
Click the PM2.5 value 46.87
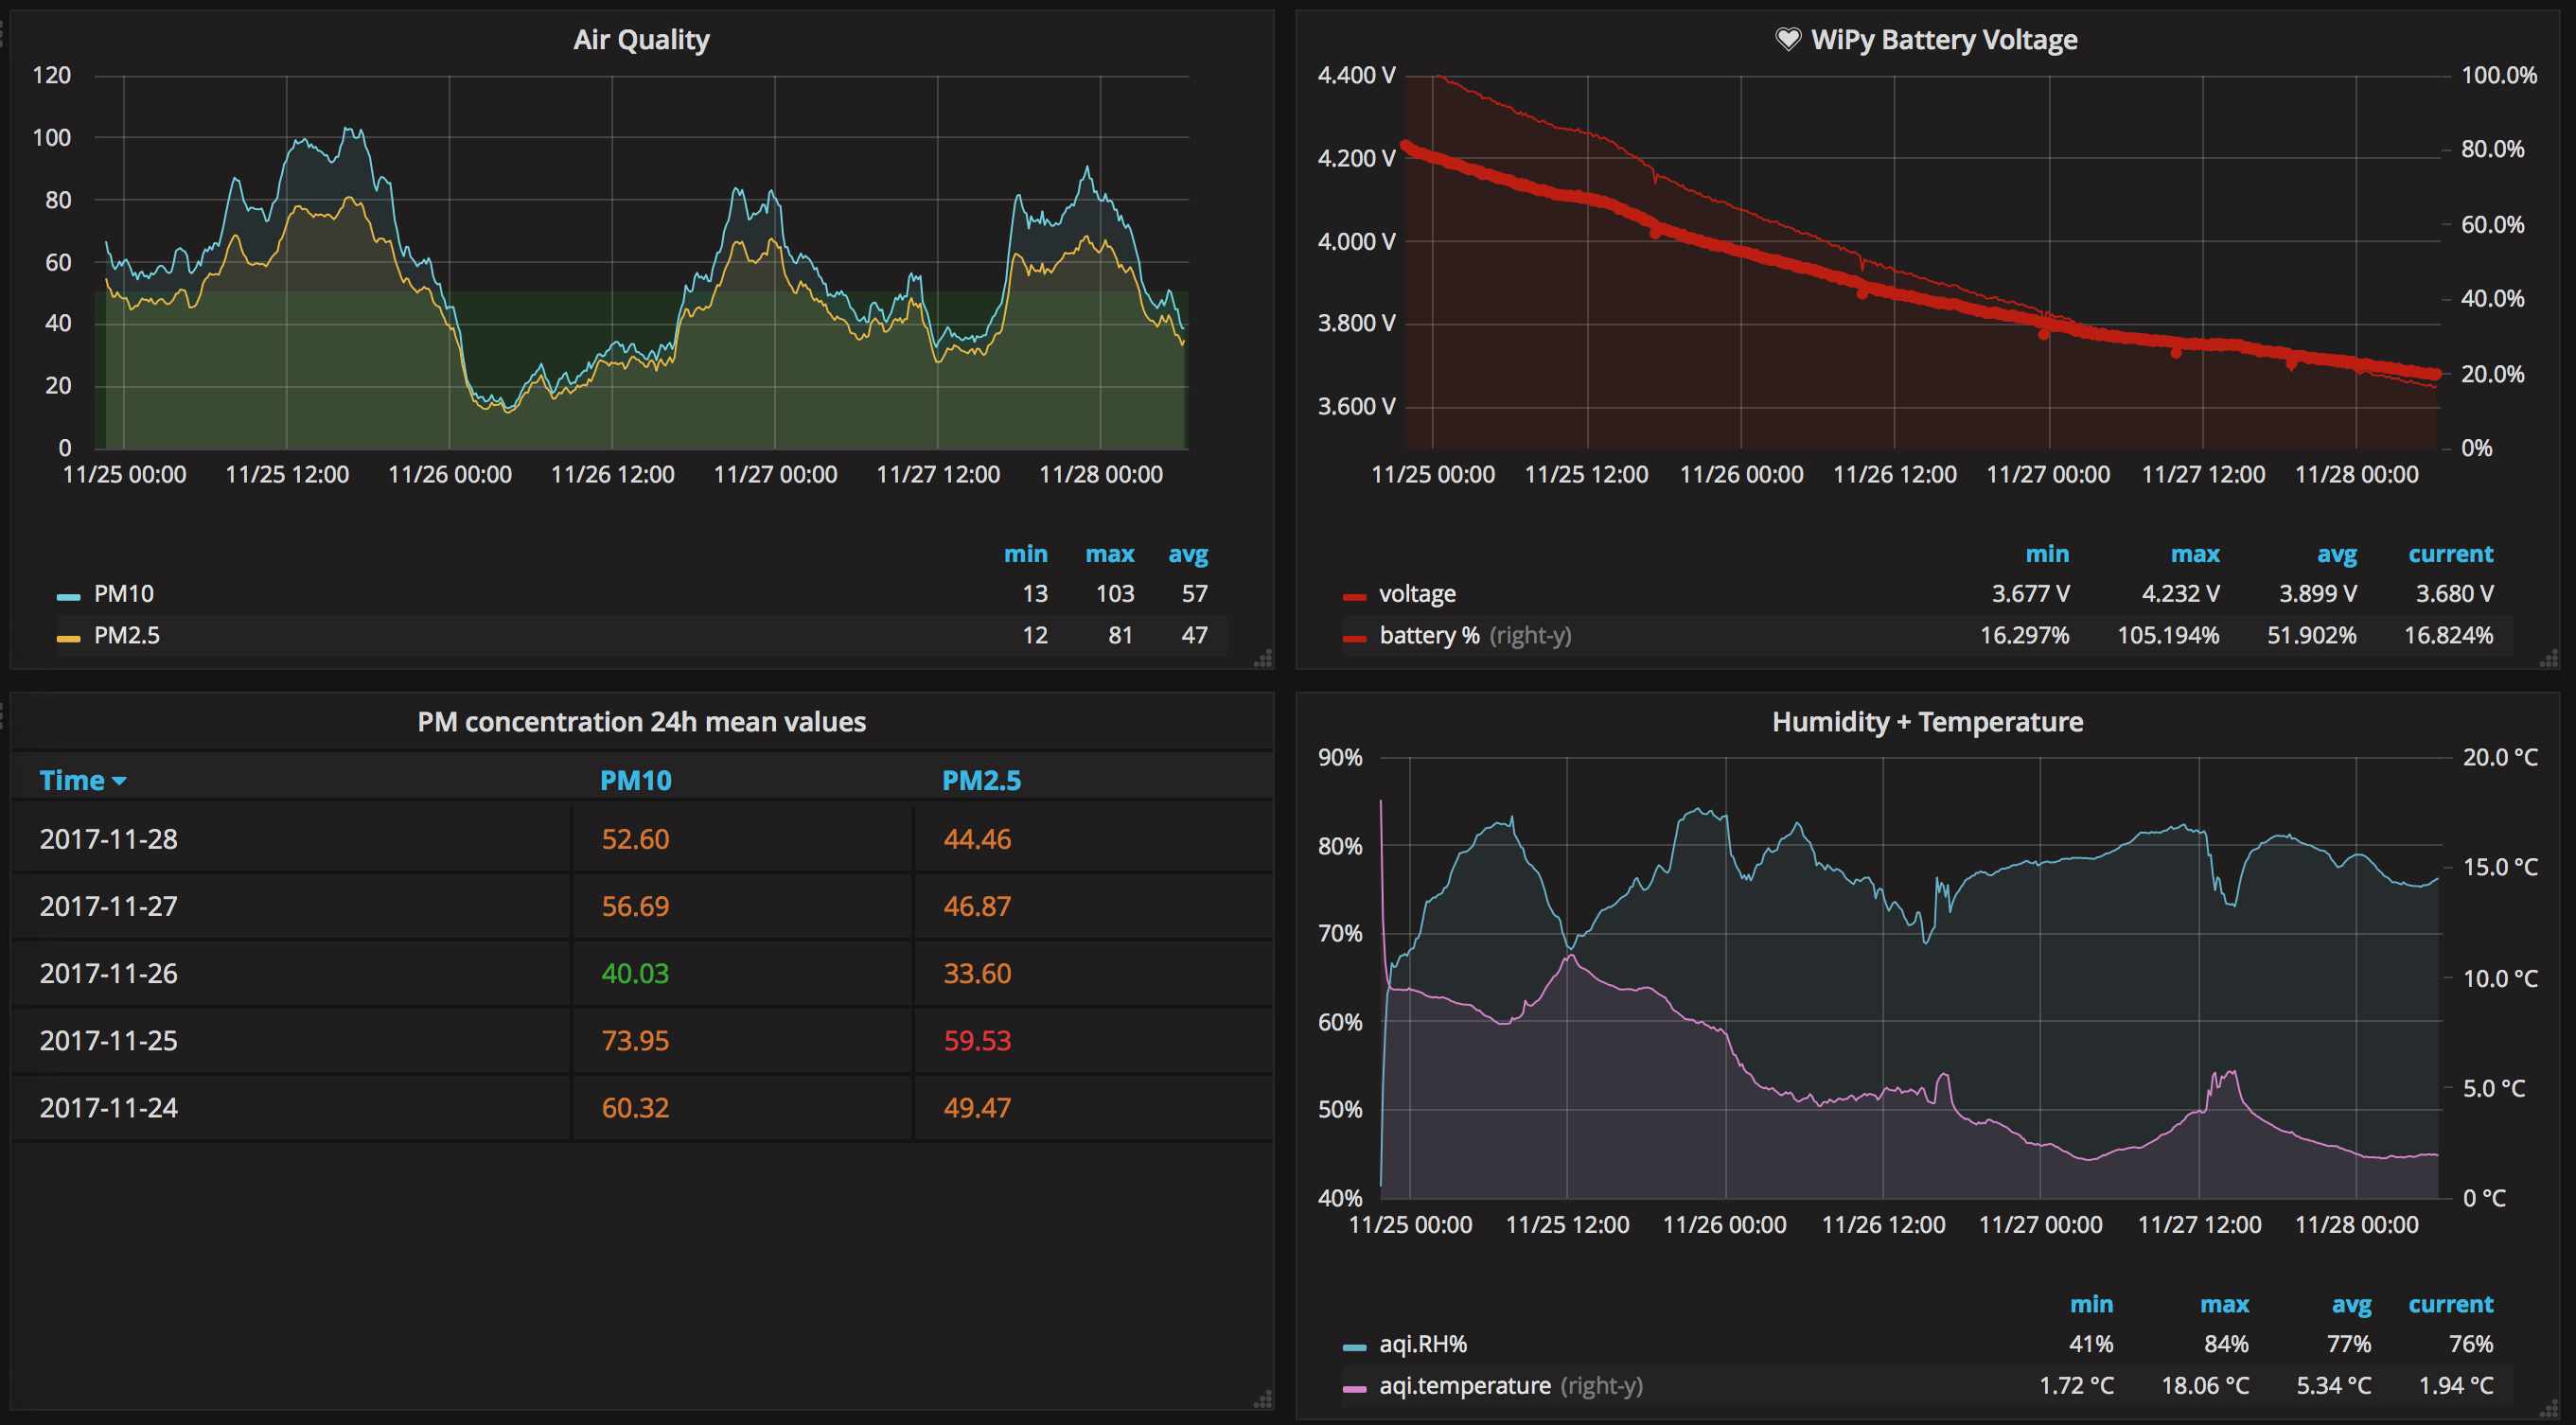(977, 906)
